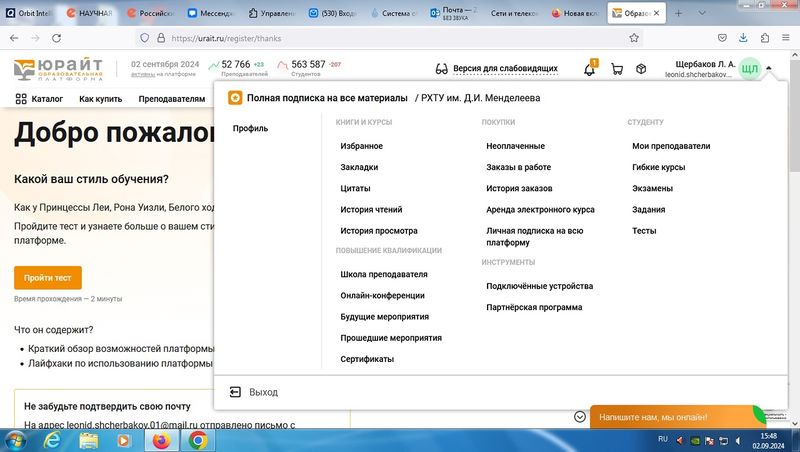Collapse the user menu arrow
This screenshot has width=800, height=452.
coord(768,68)
